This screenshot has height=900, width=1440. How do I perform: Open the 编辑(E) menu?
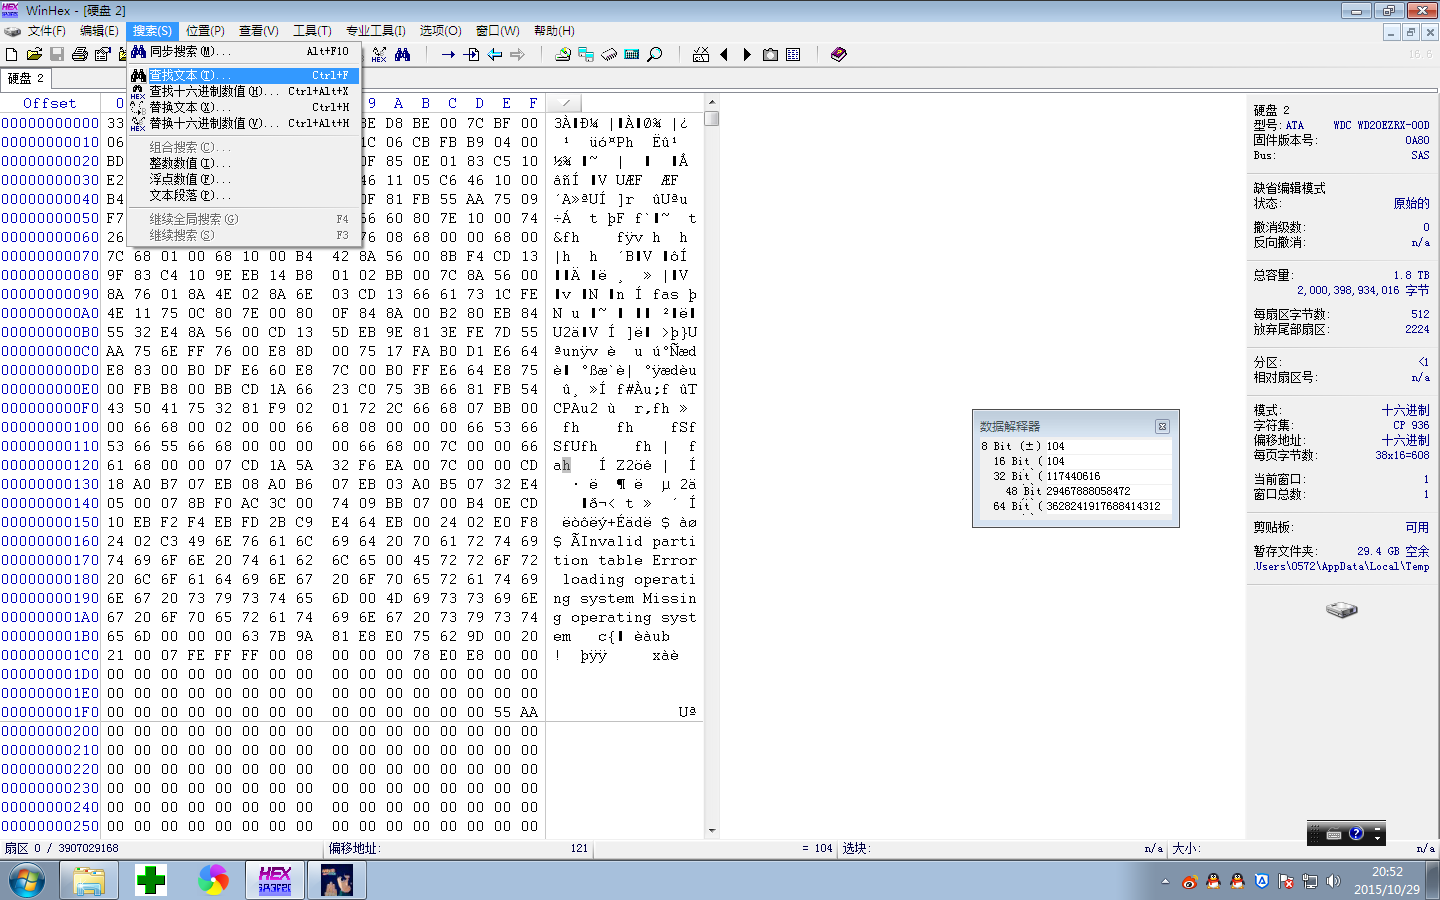tap(99, 31)
